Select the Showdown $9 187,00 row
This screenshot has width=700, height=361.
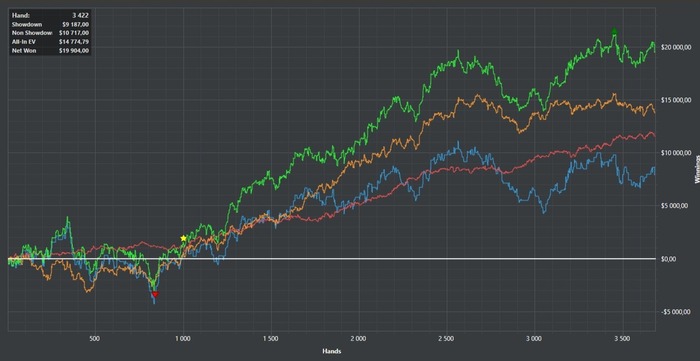(x=50, y=24)
